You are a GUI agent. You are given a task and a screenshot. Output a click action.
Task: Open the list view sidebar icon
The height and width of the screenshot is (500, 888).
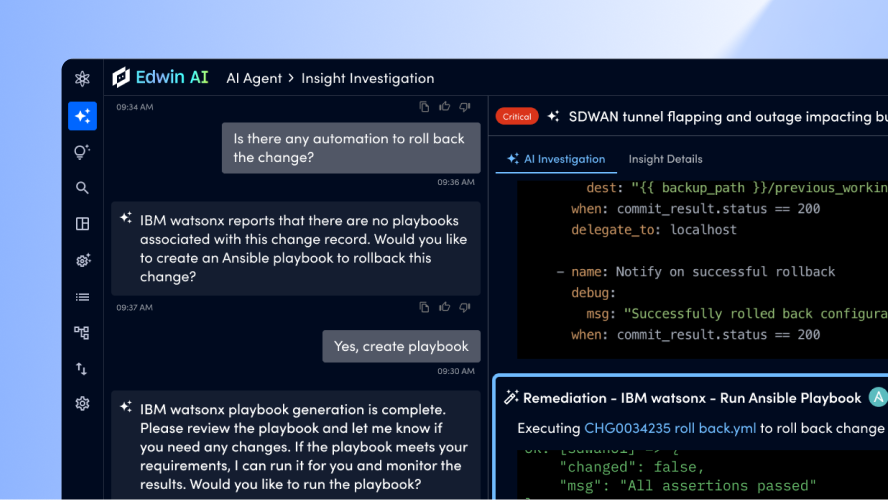(82, 297)
